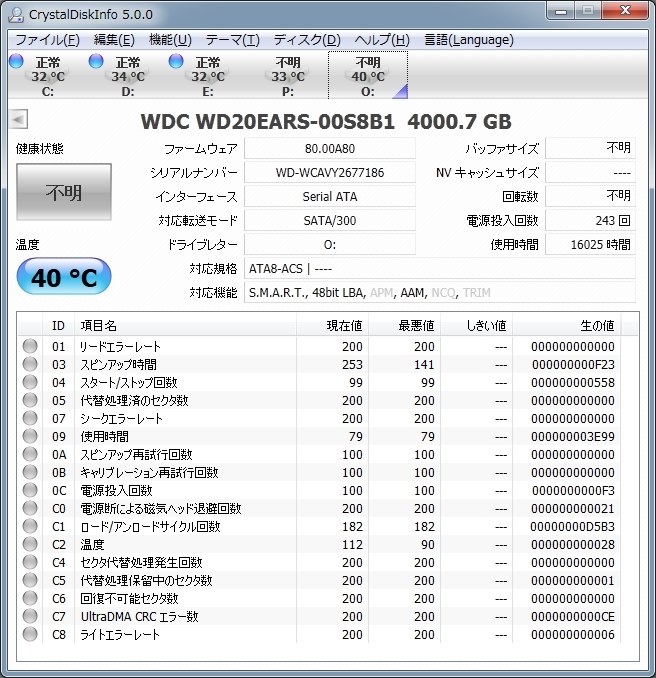Click status circle for row C6 回復不可能セクタ数
Image resolution: width=656 pixels, height=678 pixels.
point(30,598)
